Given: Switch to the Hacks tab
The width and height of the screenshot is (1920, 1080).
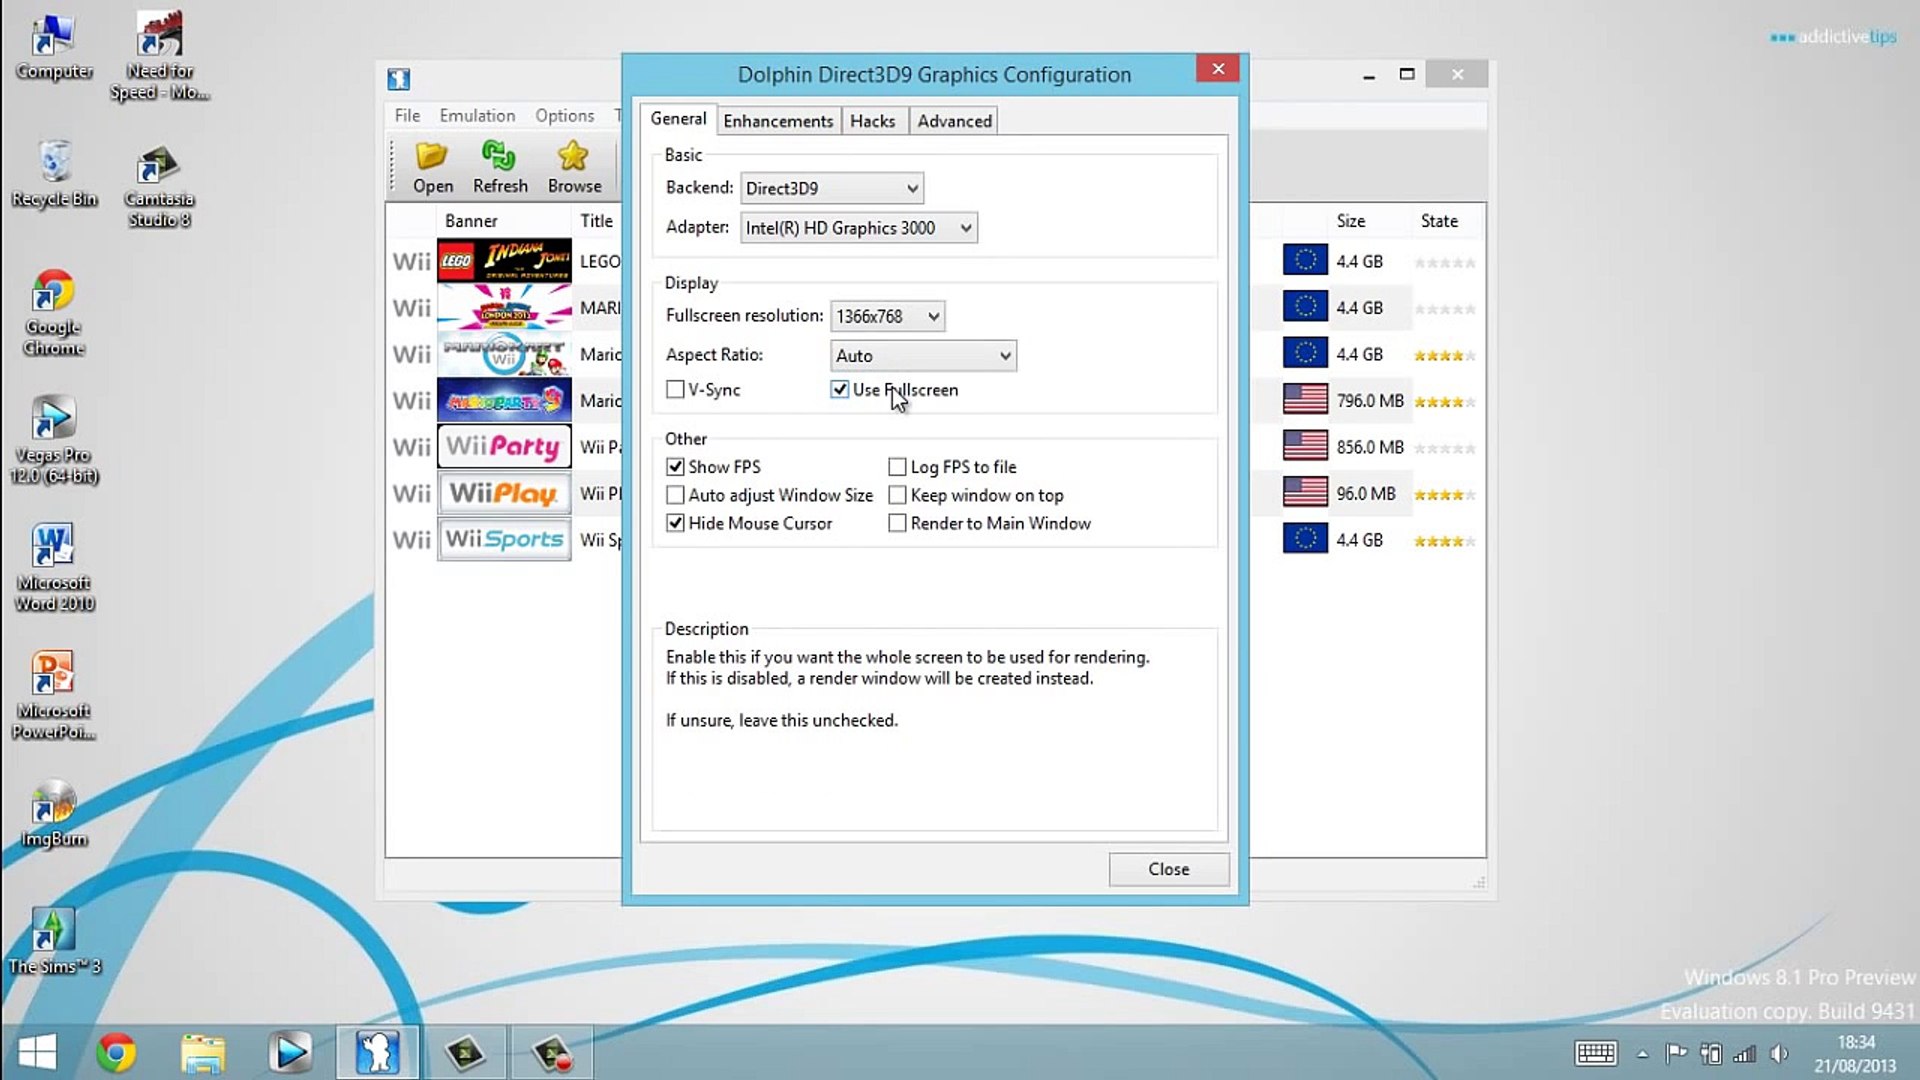Looking at the screenshot, I should coord(872,121).
